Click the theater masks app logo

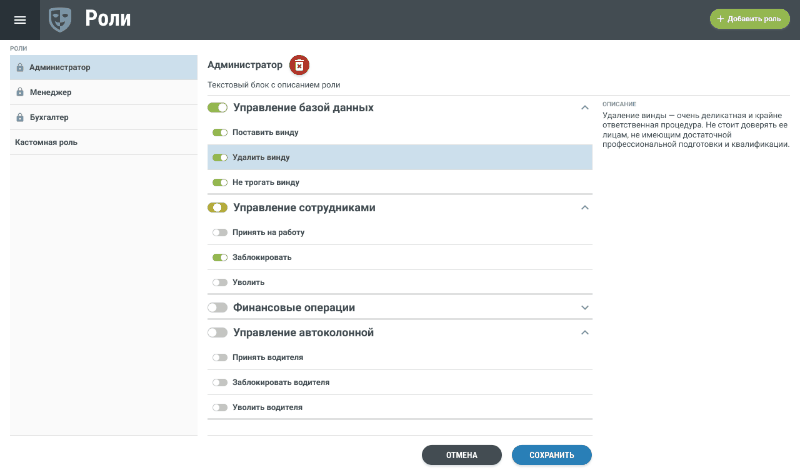click(61, 19)
